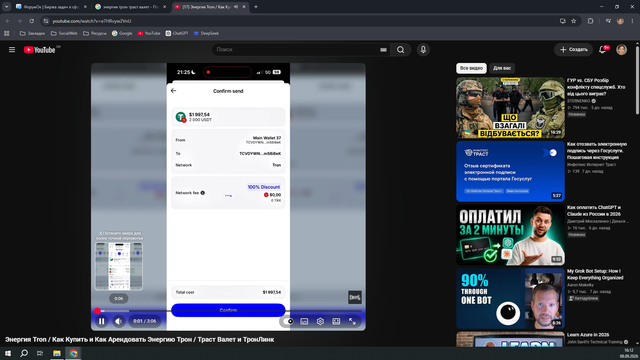This screenshot has width=640, height=360.
Task: Go back in browser history
Action: tap(8, 21)
